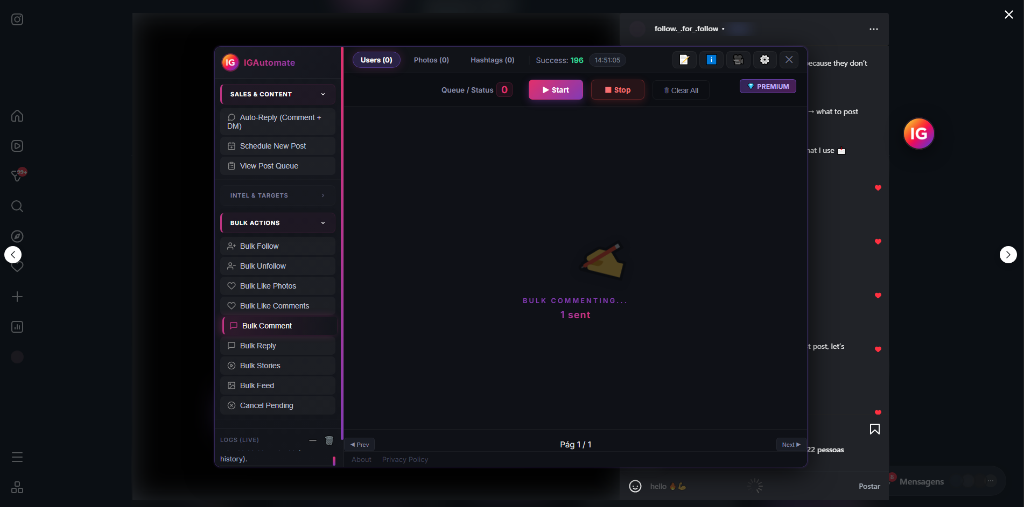1024x507 pixels.
Task: Collapse the Bulk Actions section
Action: pyautogui.click(x=278, y=223)
